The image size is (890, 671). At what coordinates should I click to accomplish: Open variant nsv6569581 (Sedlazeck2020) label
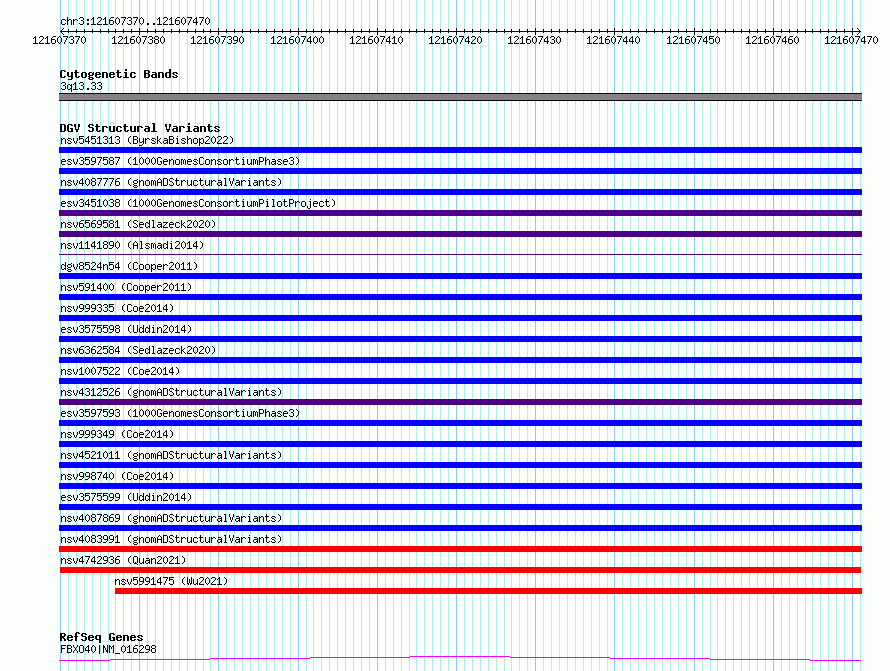[138, 224]
